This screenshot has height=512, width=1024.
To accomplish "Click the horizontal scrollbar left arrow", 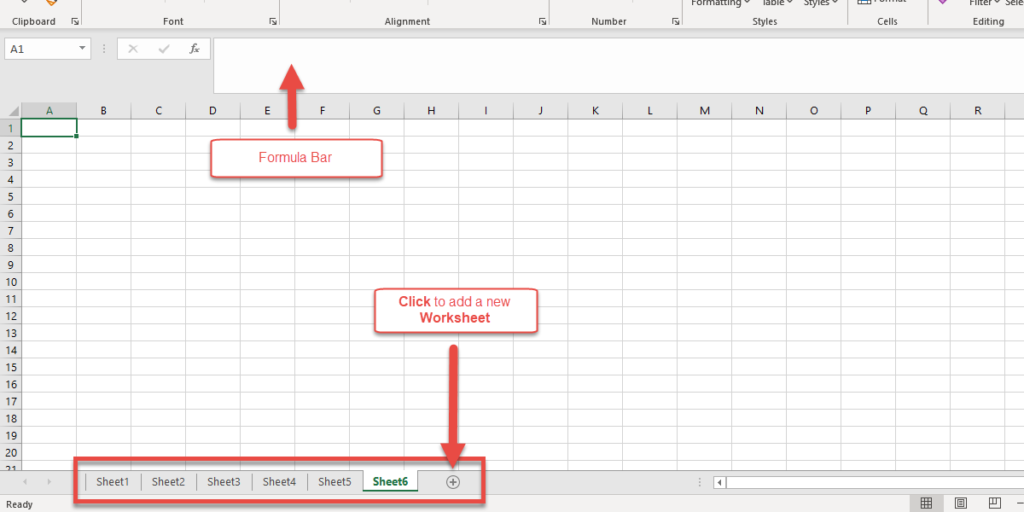I will [x=720, y=483].
